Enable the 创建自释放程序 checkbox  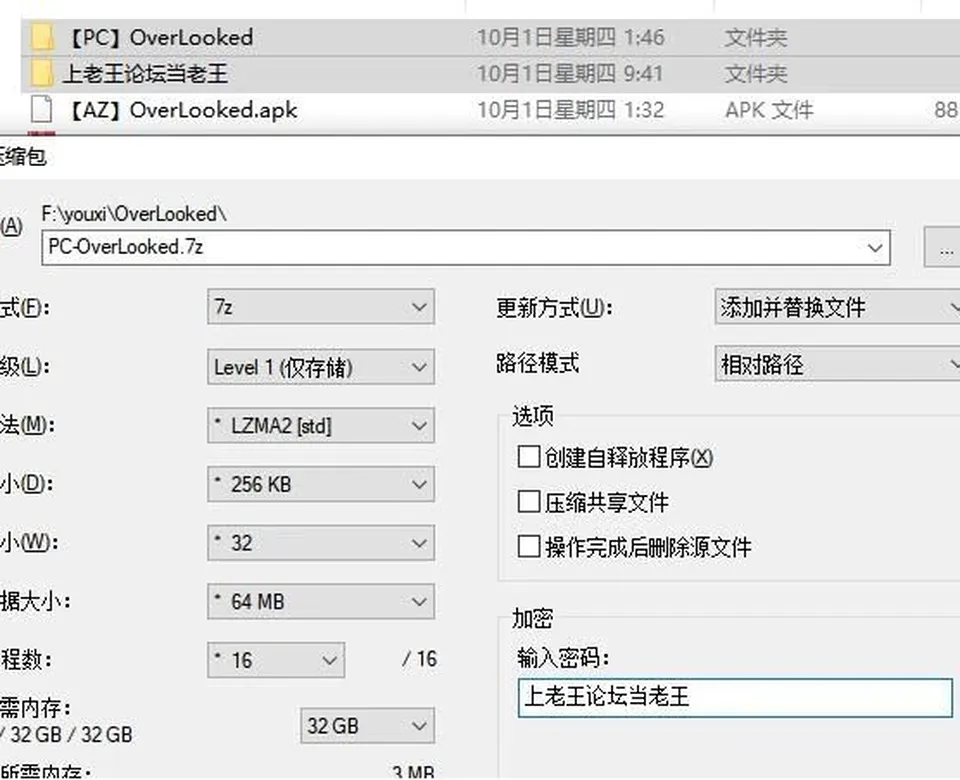pos(529,457)
